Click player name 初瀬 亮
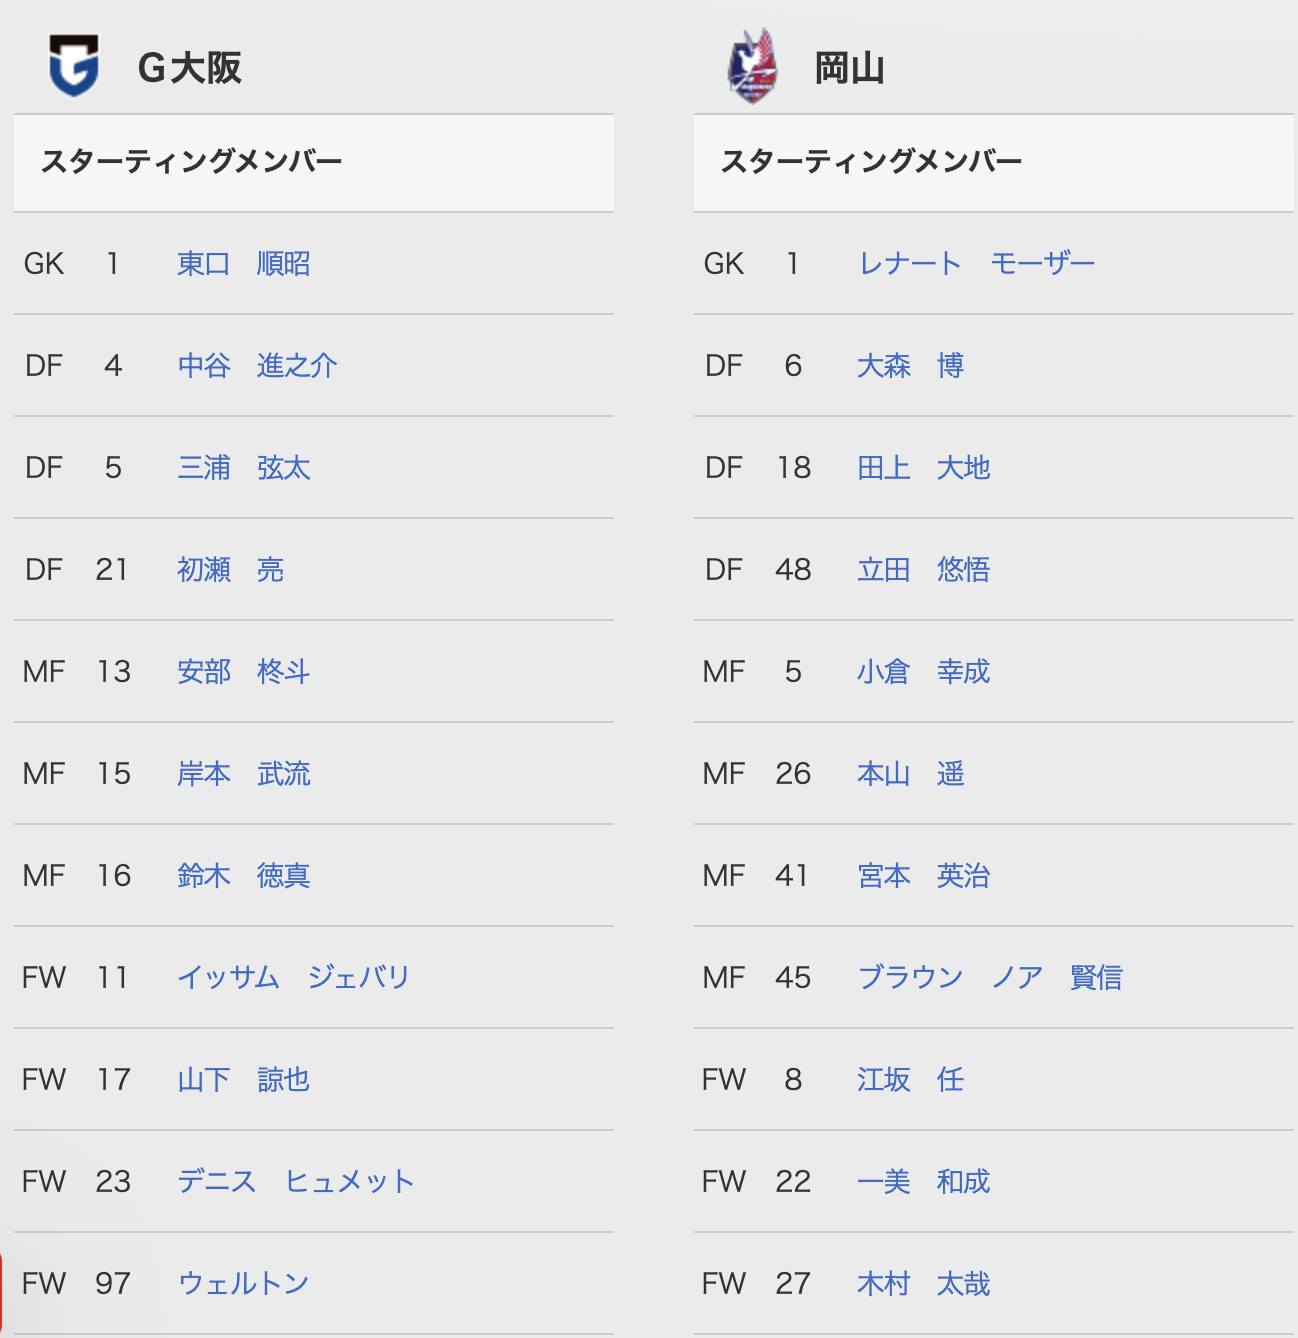This screenshot has width=1298, height=1338. (x=230, y=570)
